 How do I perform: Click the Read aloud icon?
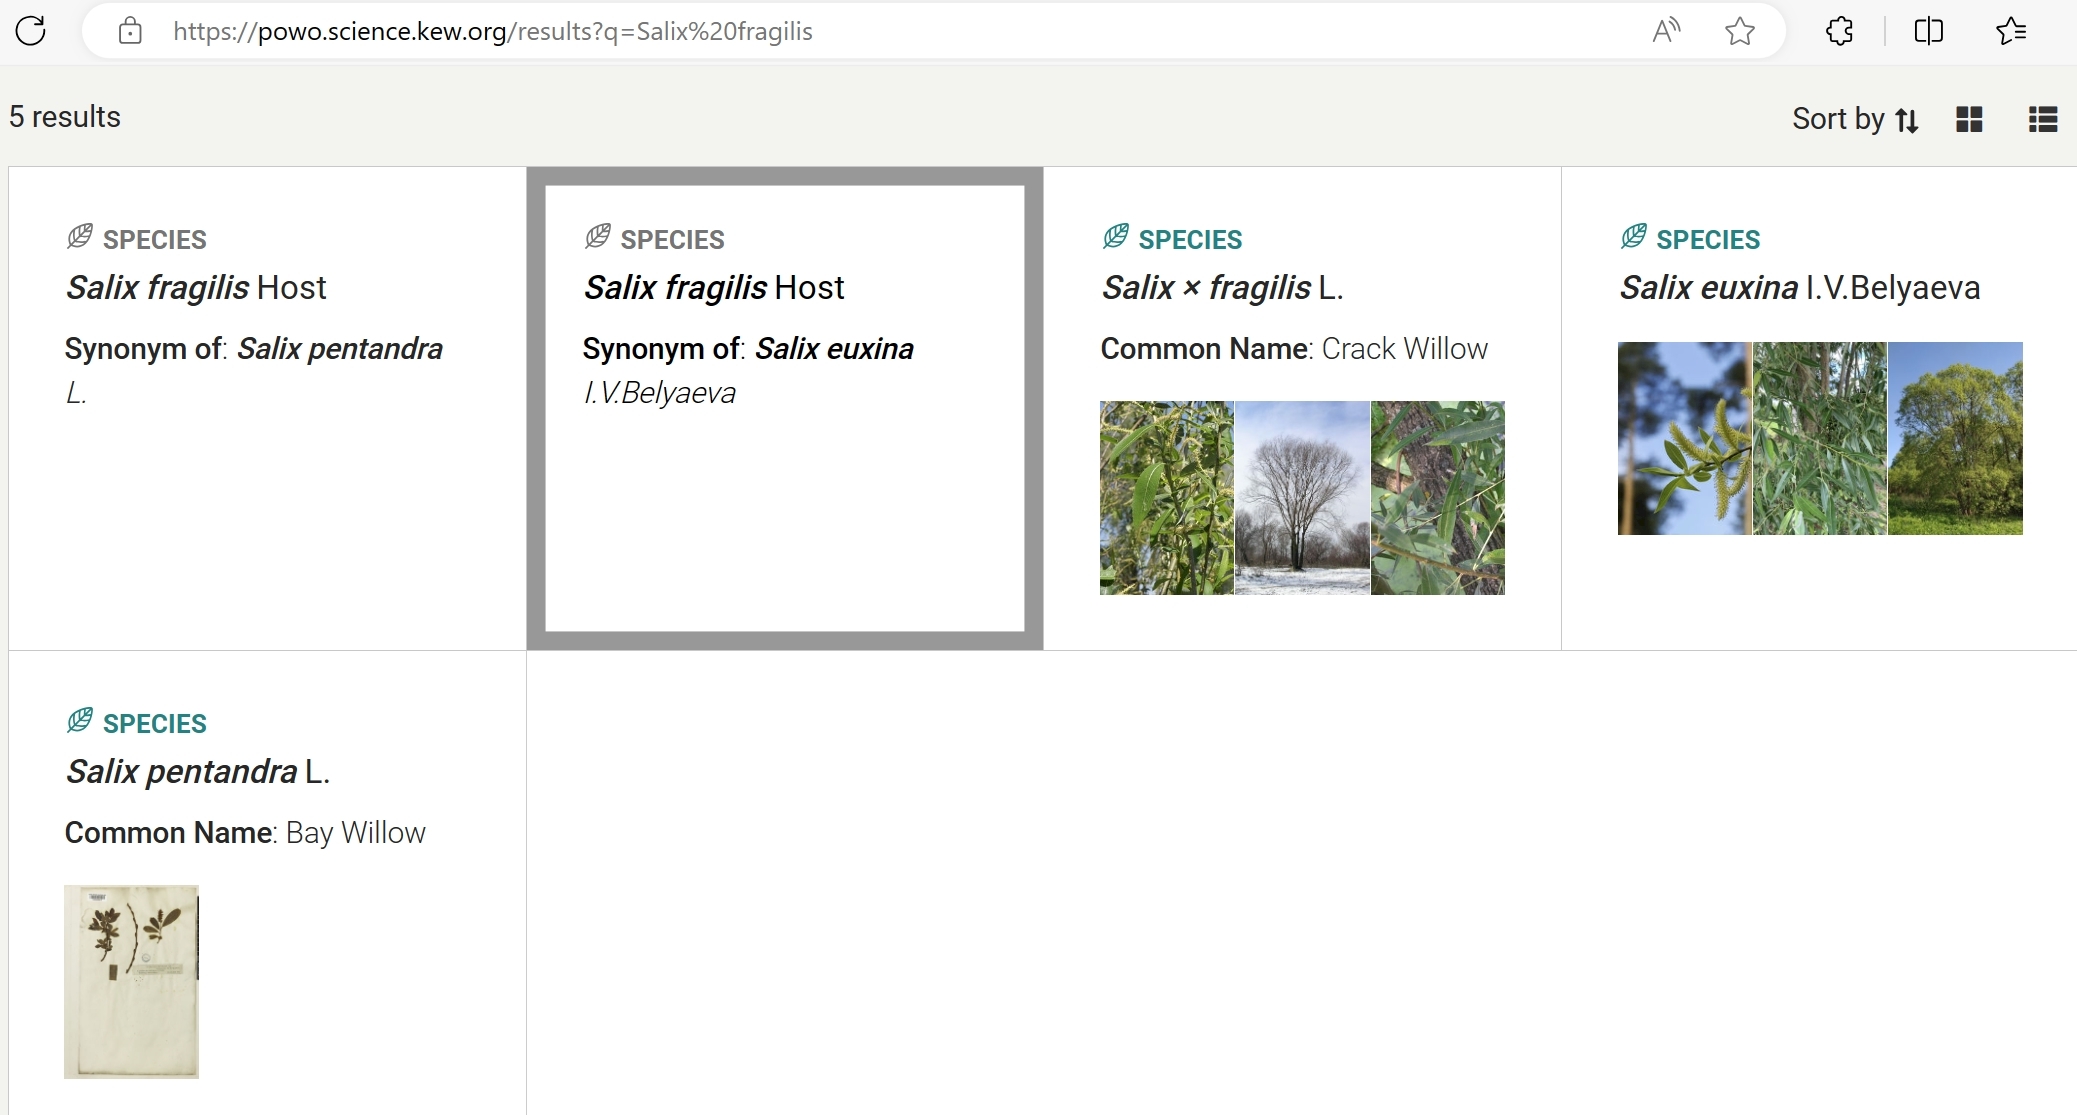(x=1665, y=31)
